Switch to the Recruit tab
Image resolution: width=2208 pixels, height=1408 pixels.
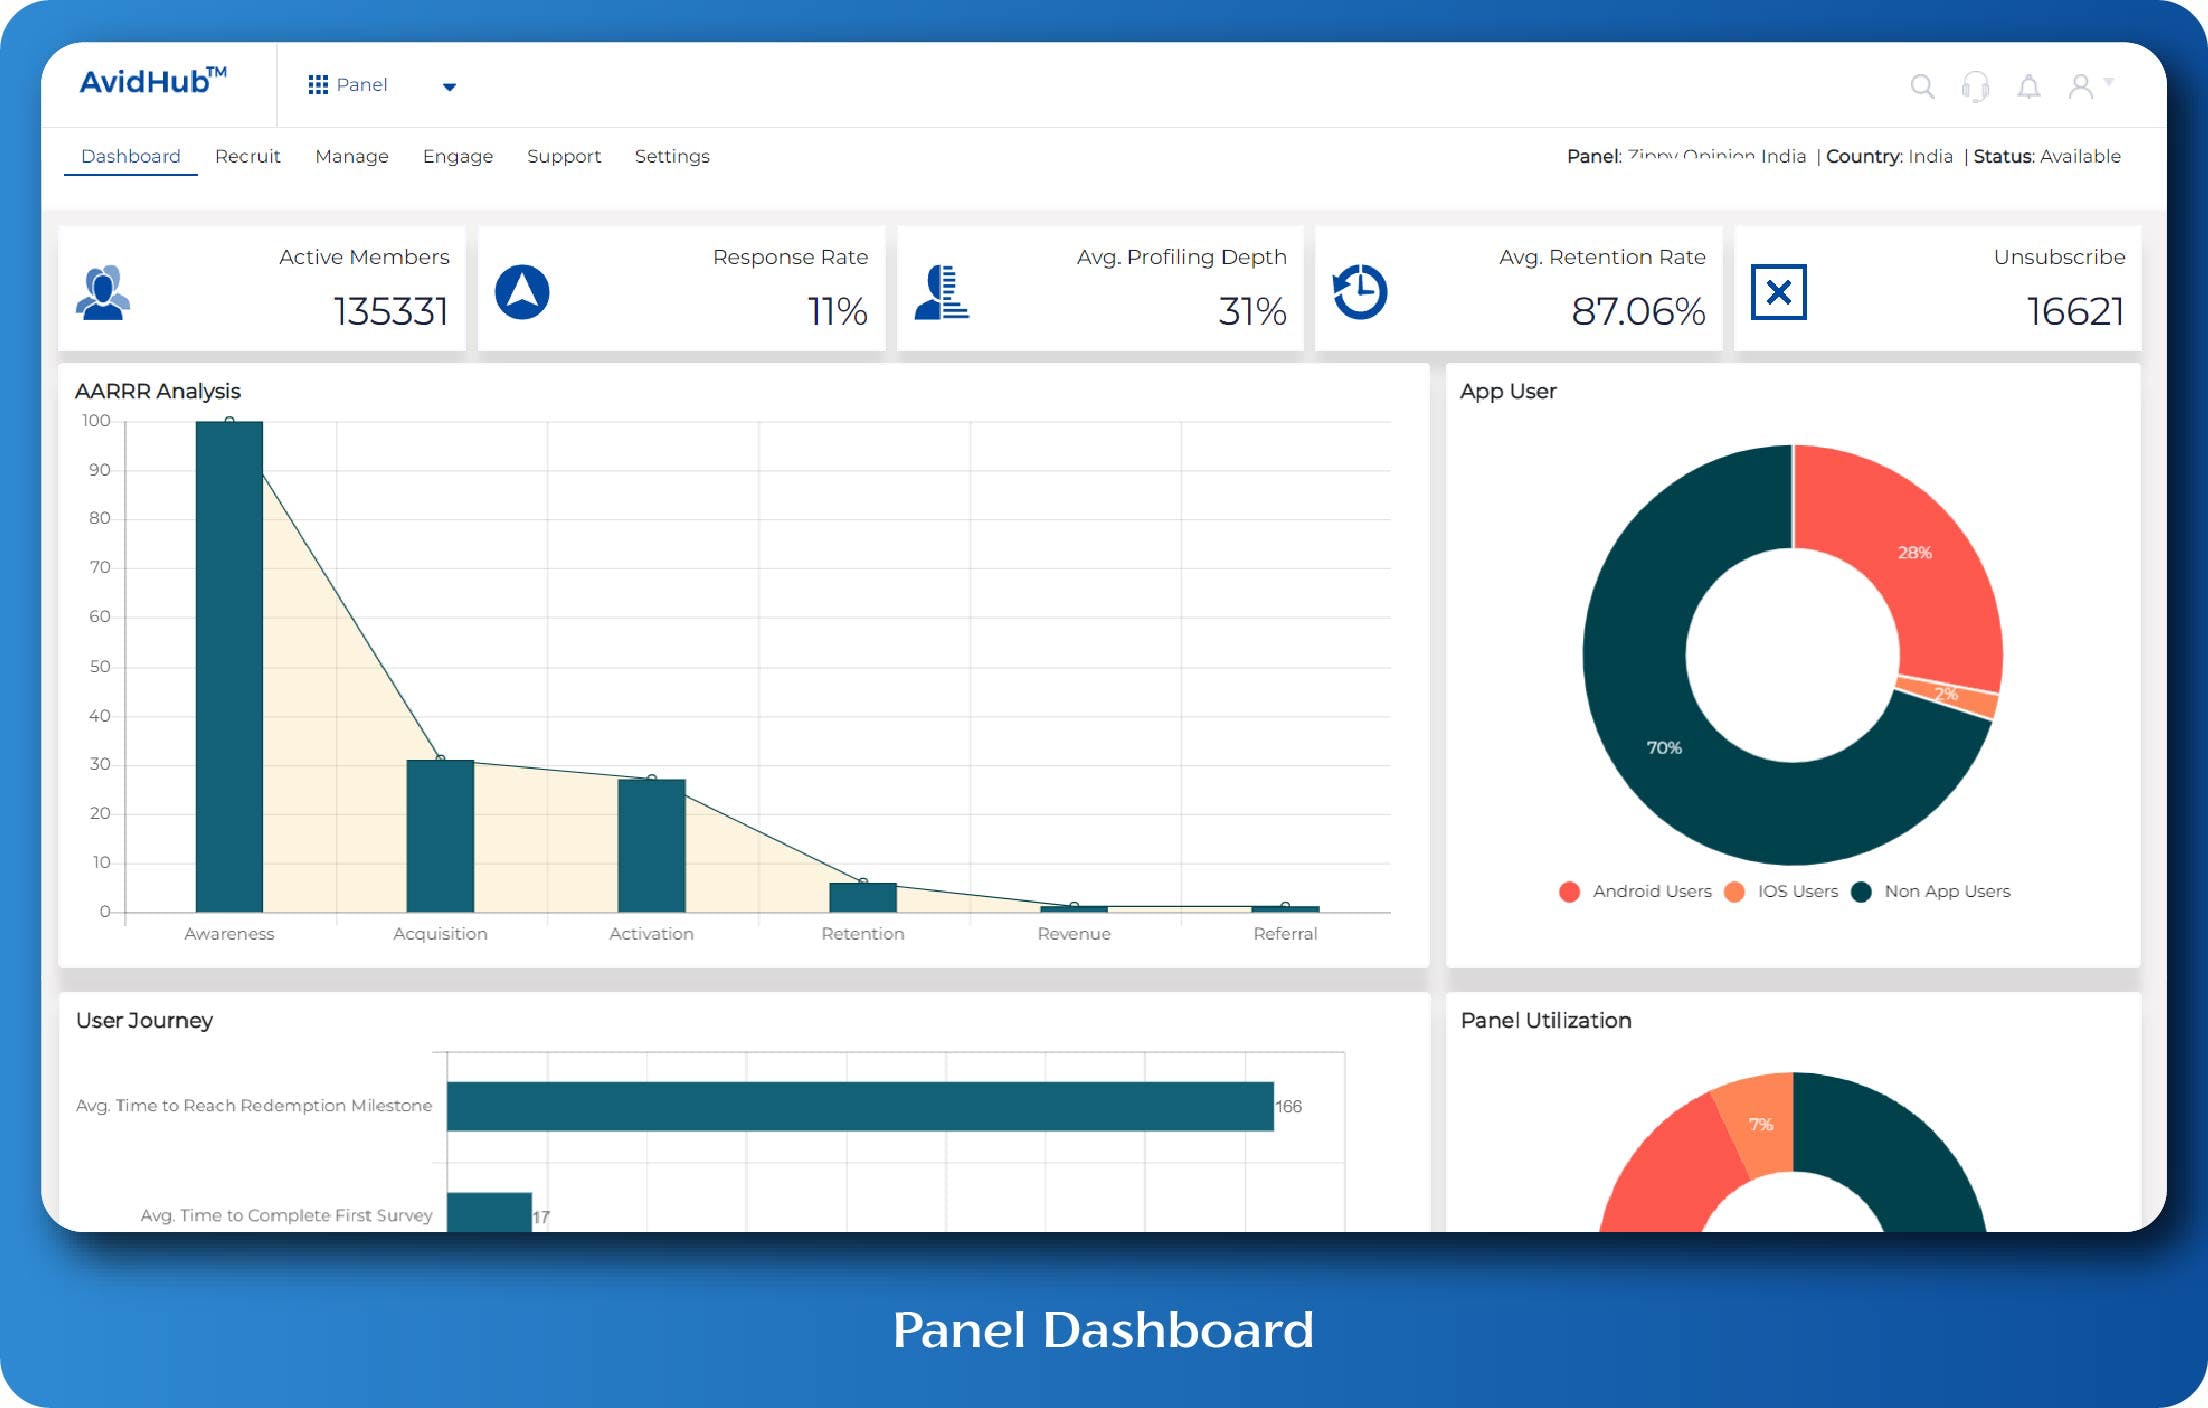click(247, 156)
